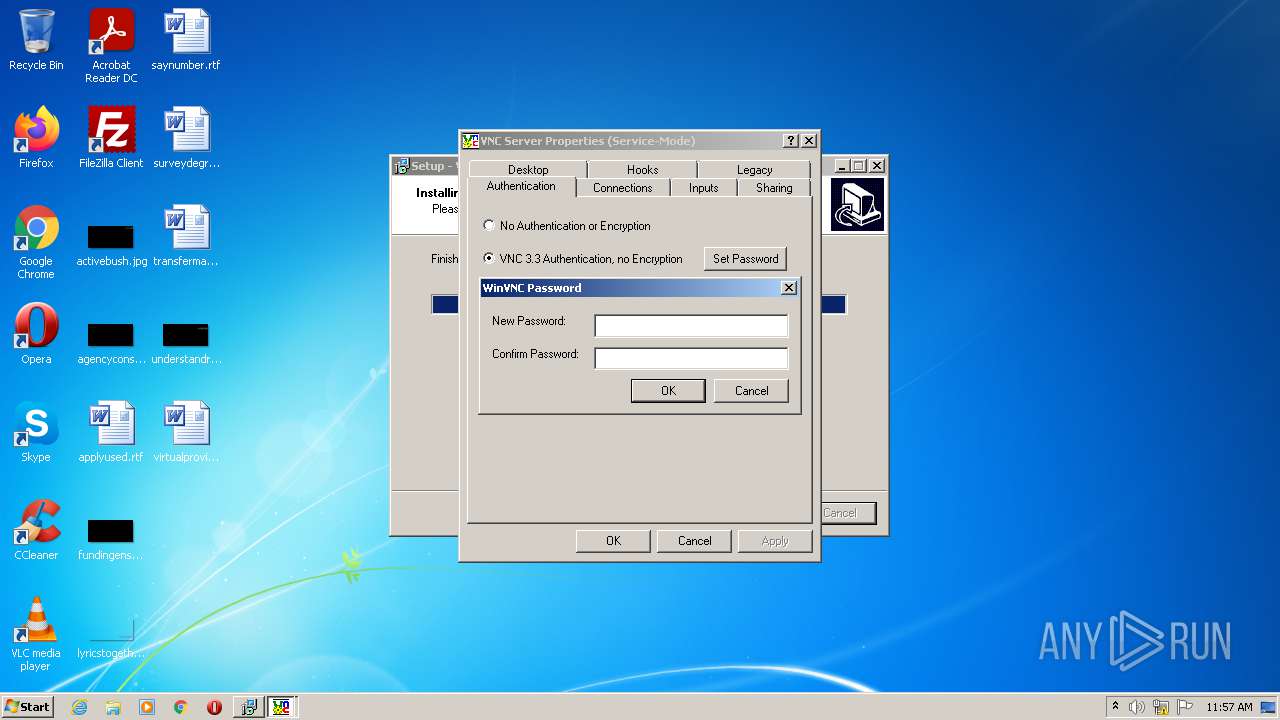
Task: Launch Firefox from desktop
Action: pos(36,138)
